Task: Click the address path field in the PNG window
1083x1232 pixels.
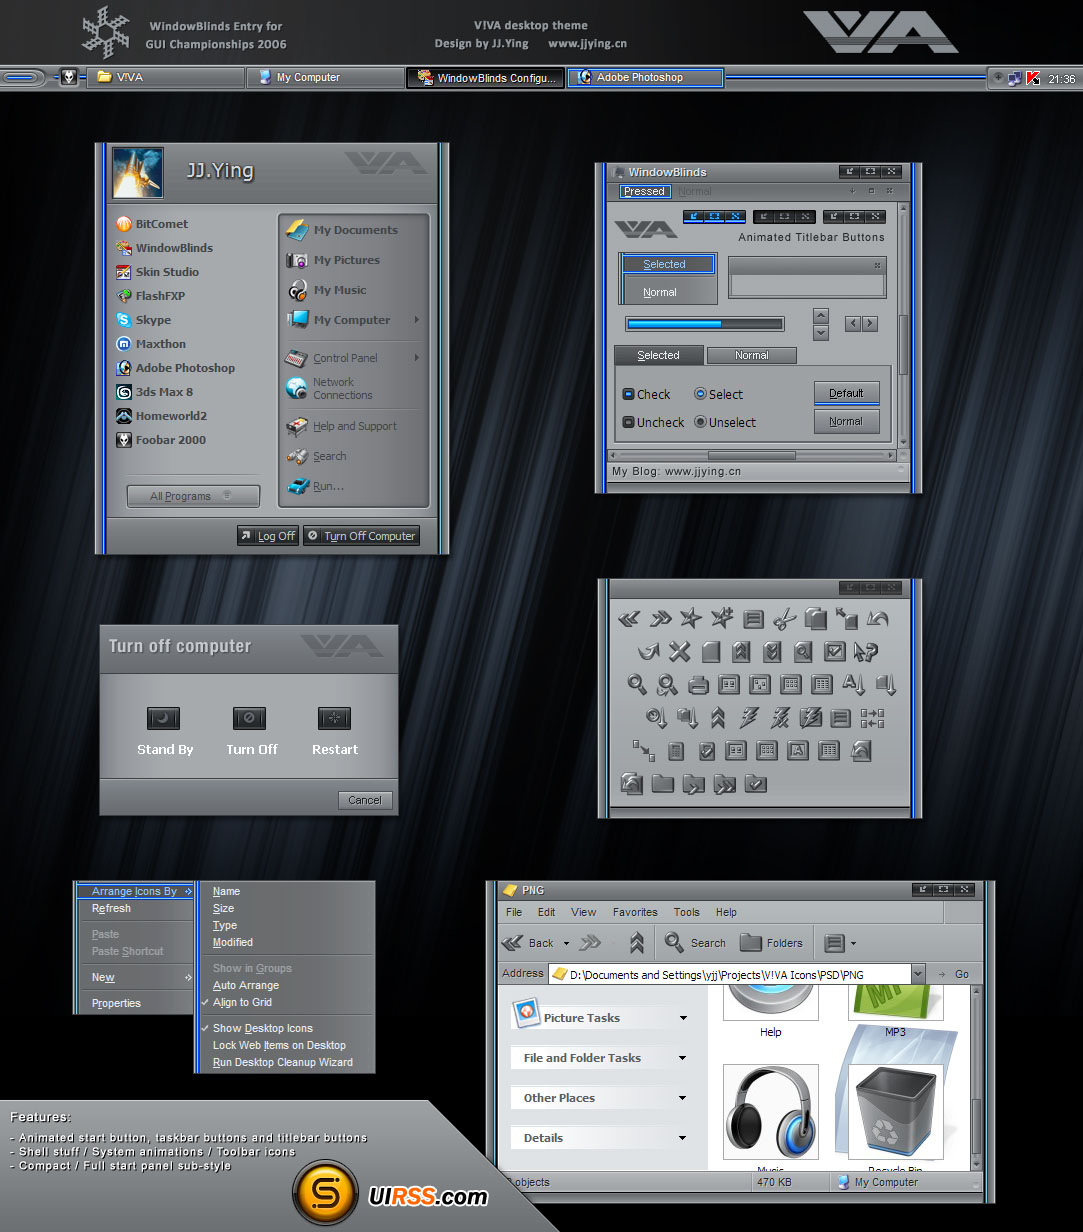Action: 730,974
